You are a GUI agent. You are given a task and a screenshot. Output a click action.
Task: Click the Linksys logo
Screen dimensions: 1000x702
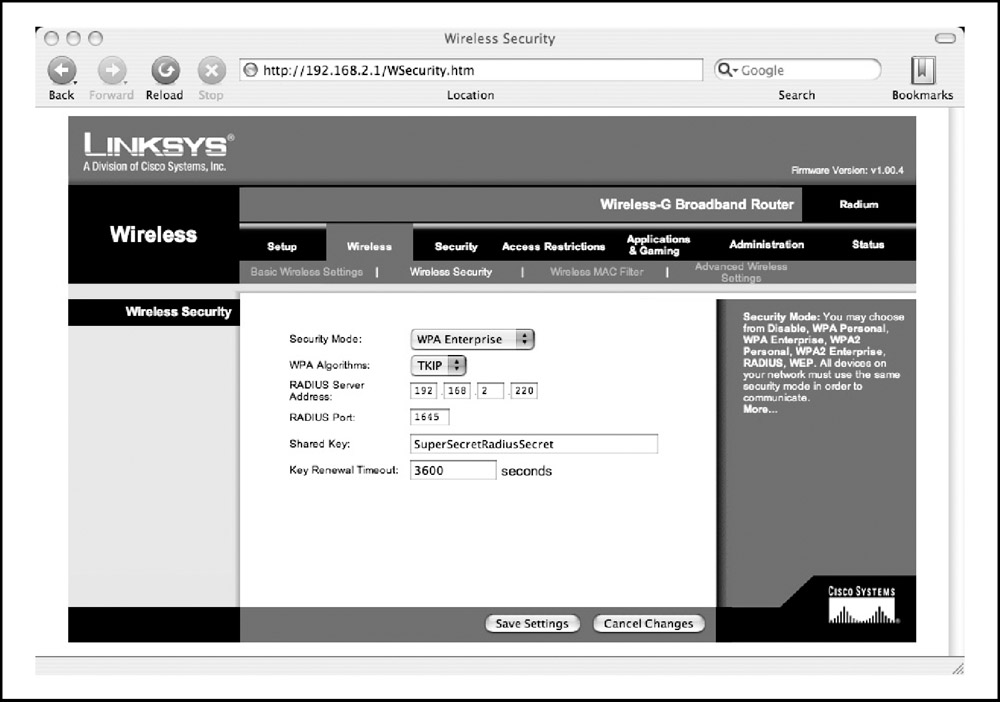(x=158, y=152)
